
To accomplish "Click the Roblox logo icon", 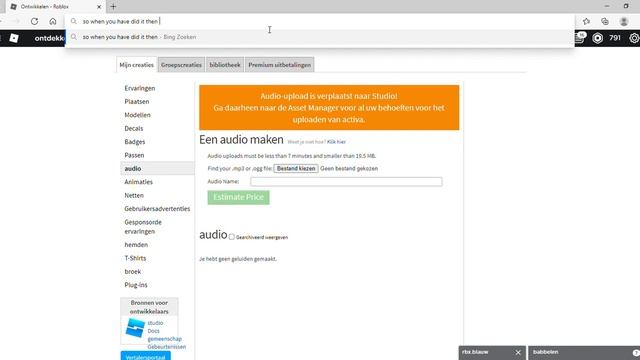I will pyautogui.click(x=14, y=38).
